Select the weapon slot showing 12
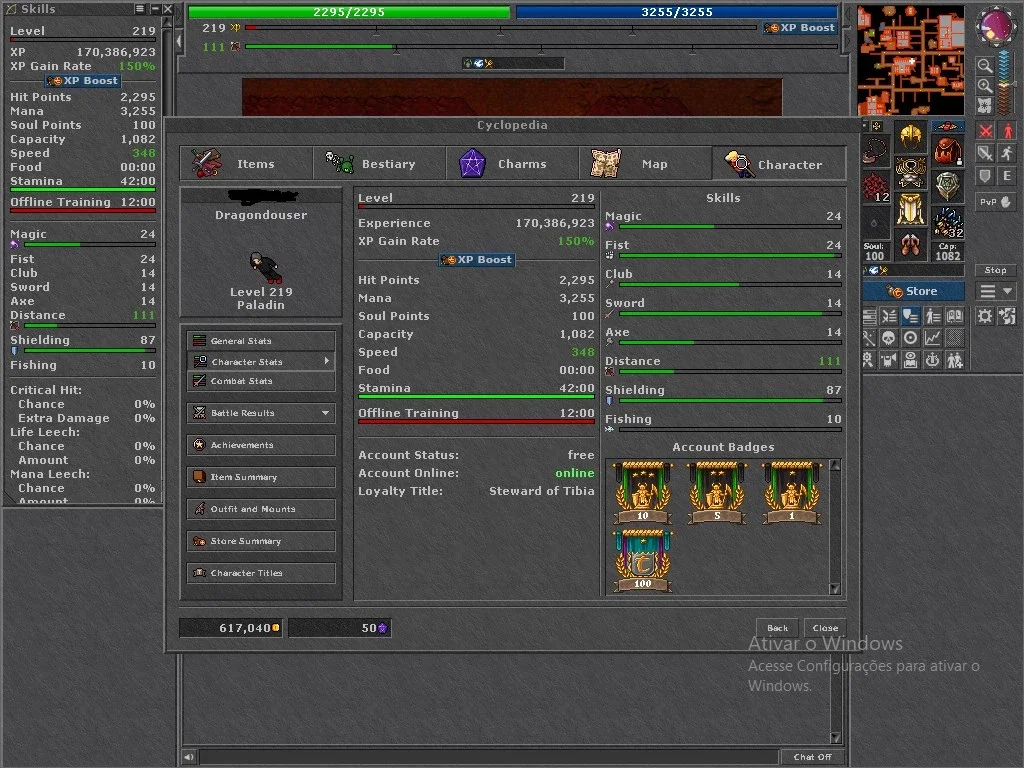The height and width of the screenshot is (768, 1024). coord(875,186)
